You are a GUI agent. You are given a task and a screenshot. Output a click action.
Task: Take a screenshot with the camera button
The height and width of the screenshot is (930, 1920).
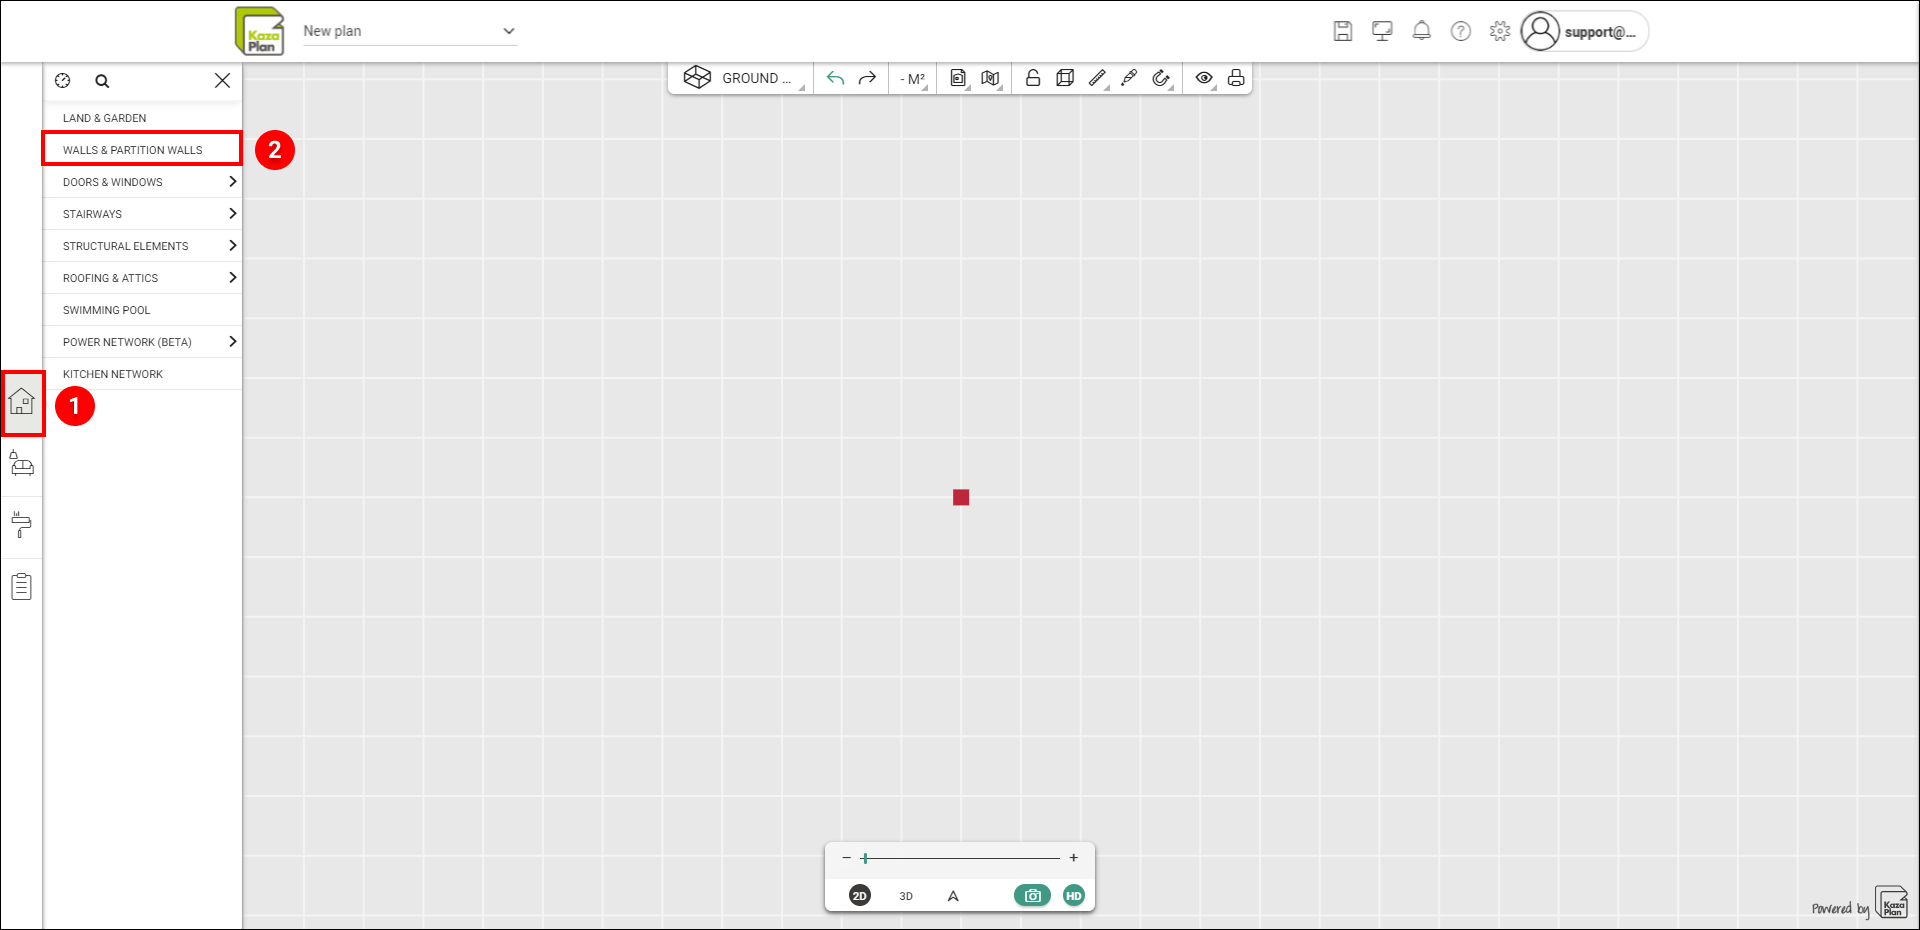pos(1032,895)
